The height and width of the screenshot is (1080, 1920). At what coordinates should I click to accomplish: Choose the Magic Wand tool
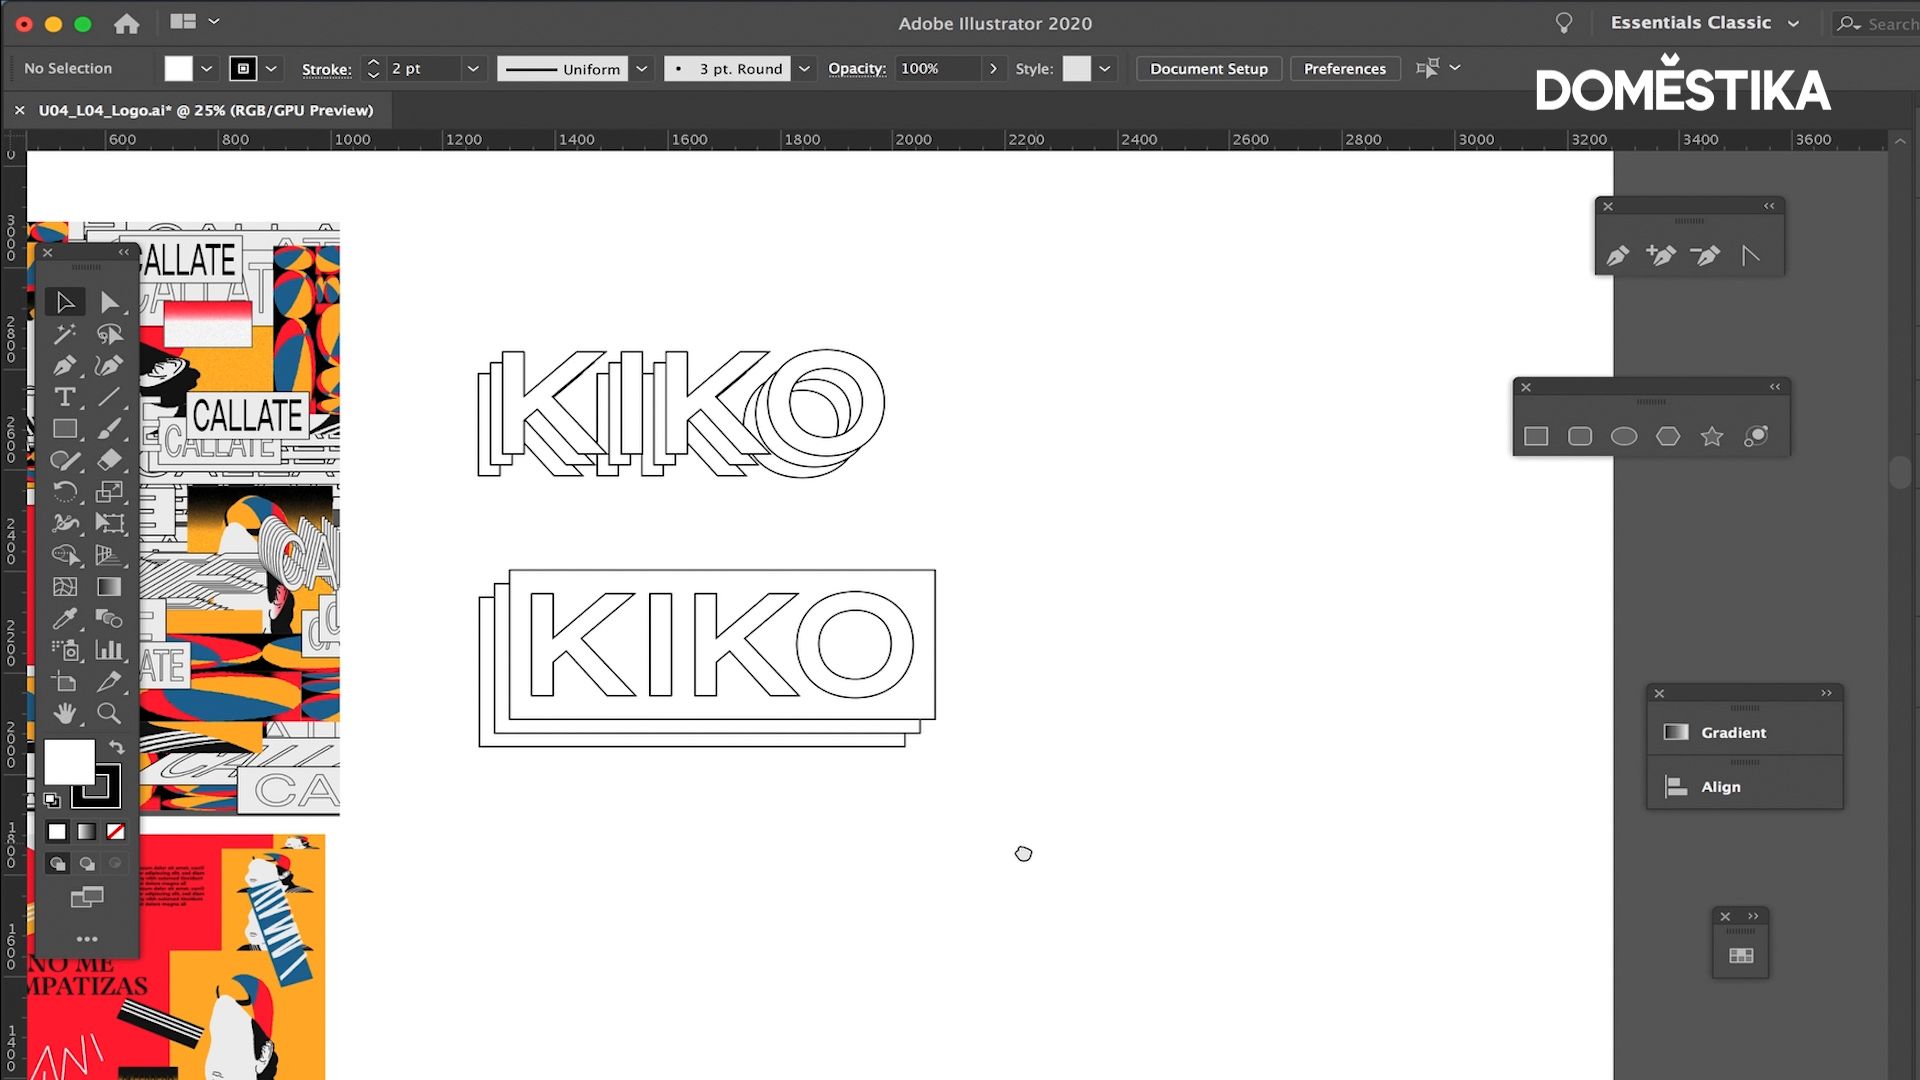65,334
